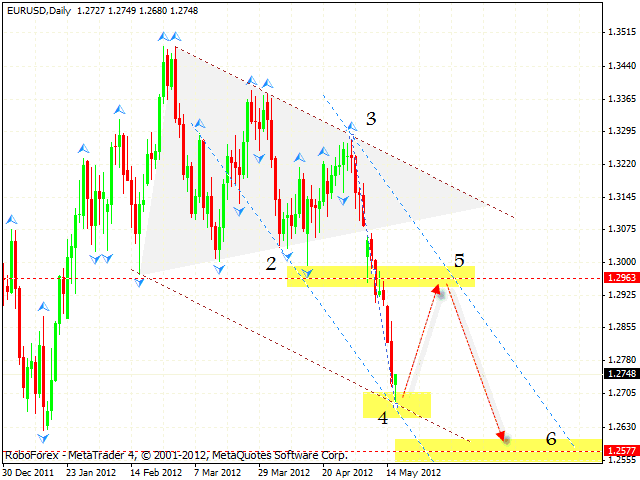This screenshot has height=480, width=640.
Task: Click the yellow zone above label 4
Action: (397, 404)
